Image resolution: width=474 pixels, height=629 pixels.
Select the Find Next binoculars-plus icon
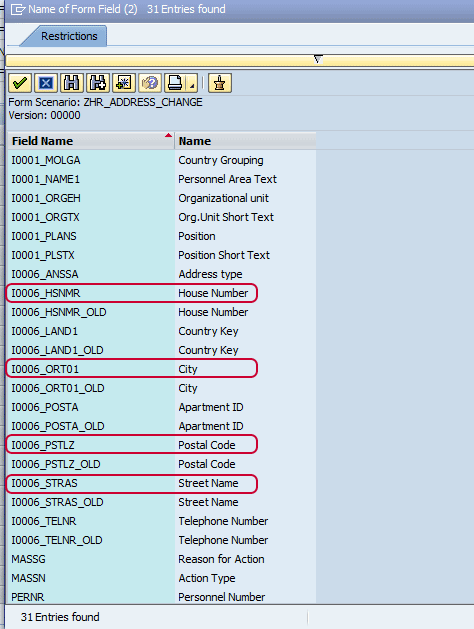(98, 83)
